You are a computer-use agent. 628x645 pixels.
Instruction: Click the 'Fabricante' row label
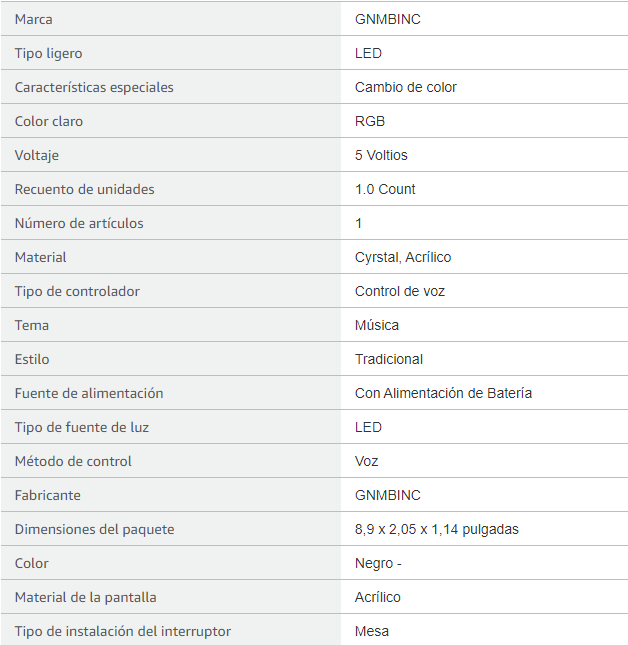(48, 495)
